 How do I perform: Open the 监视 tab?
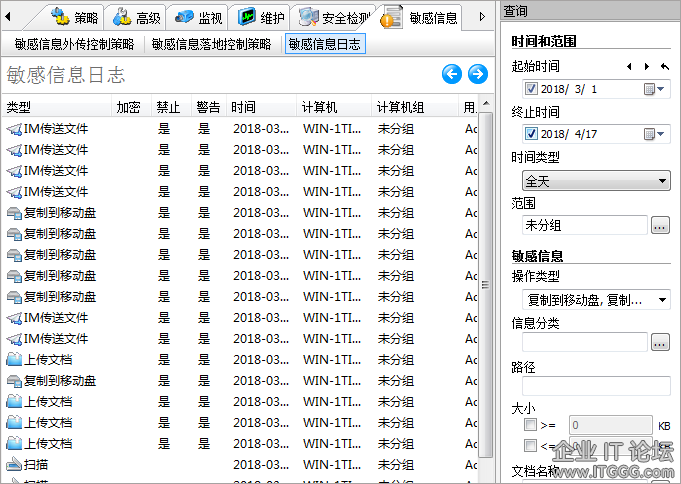tap(198, 17)
